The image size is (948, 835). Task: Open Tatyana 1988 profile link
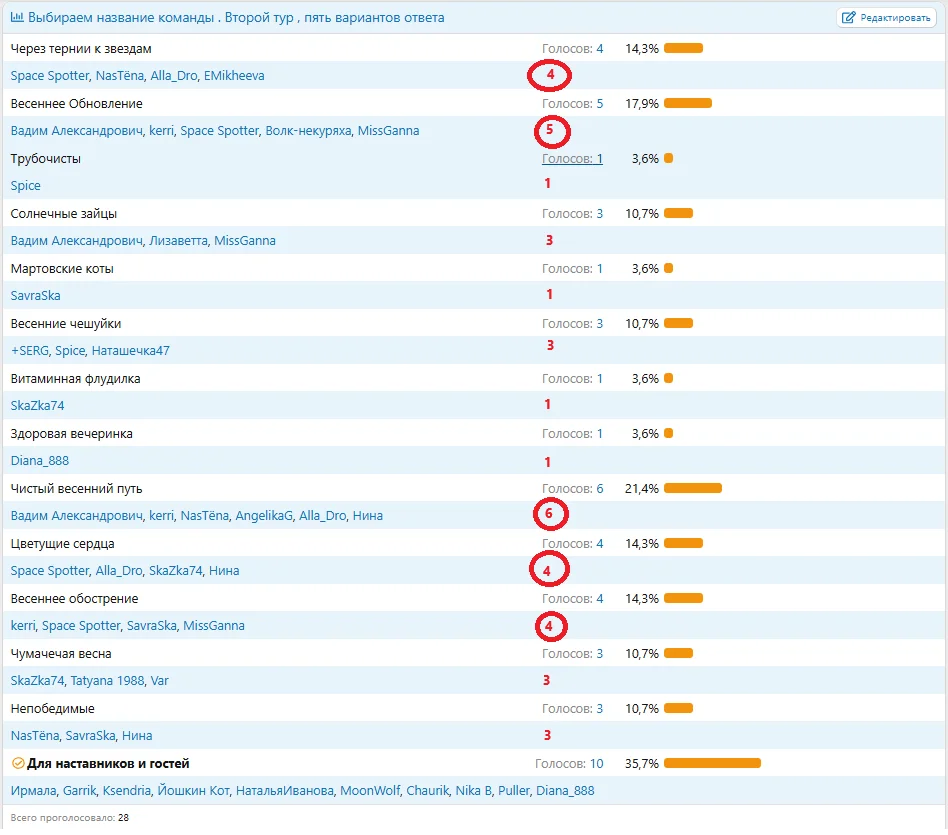tap(107, 681)
